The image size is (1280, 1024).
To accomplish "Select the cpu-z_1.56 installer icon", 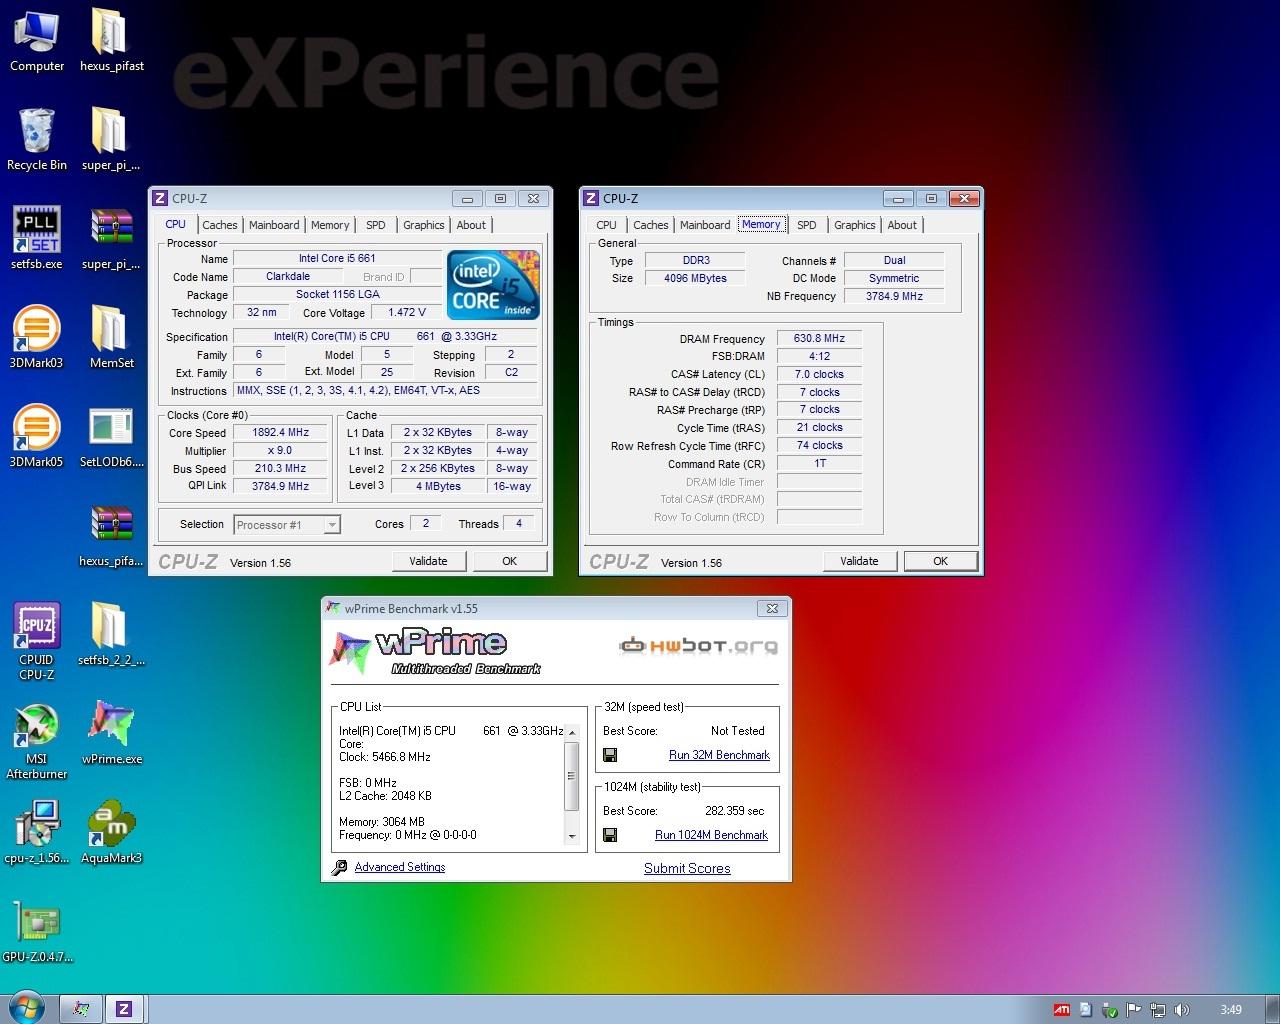I will click(37, 833).
